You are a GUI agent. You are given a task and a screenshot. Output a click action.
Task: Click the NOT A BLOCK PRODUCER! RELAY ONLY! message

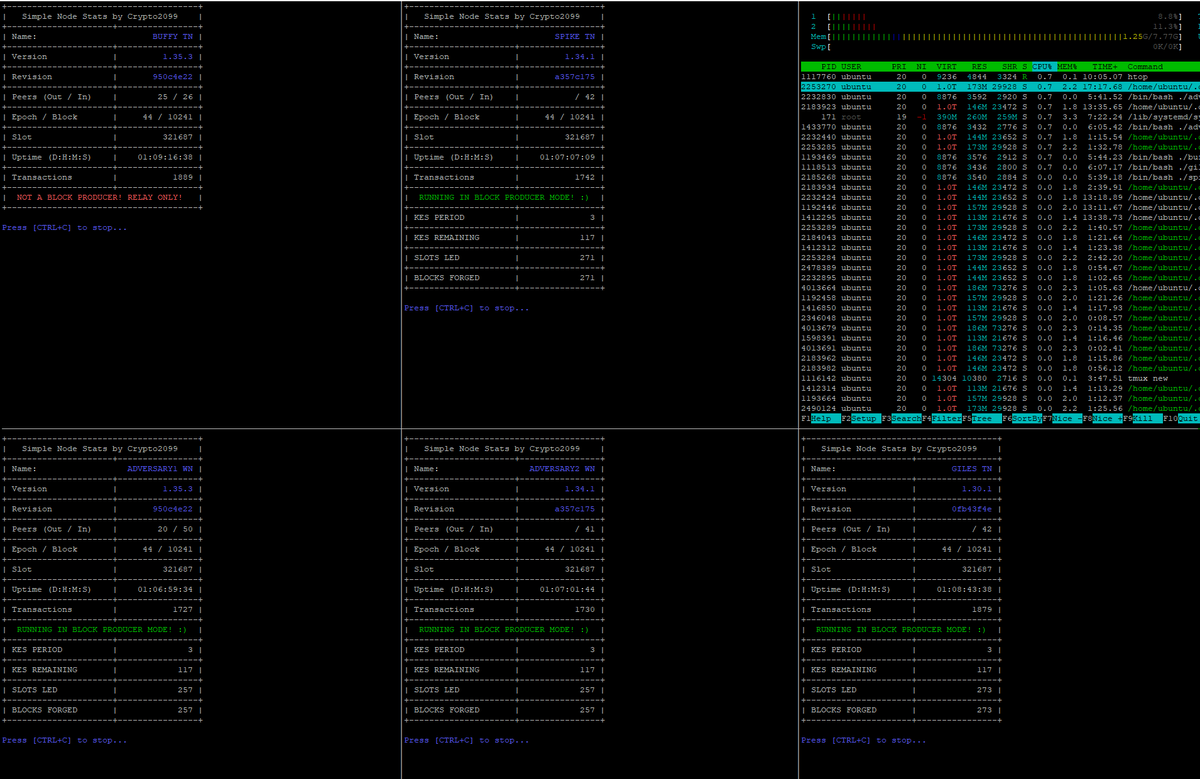tap(99, 197)
